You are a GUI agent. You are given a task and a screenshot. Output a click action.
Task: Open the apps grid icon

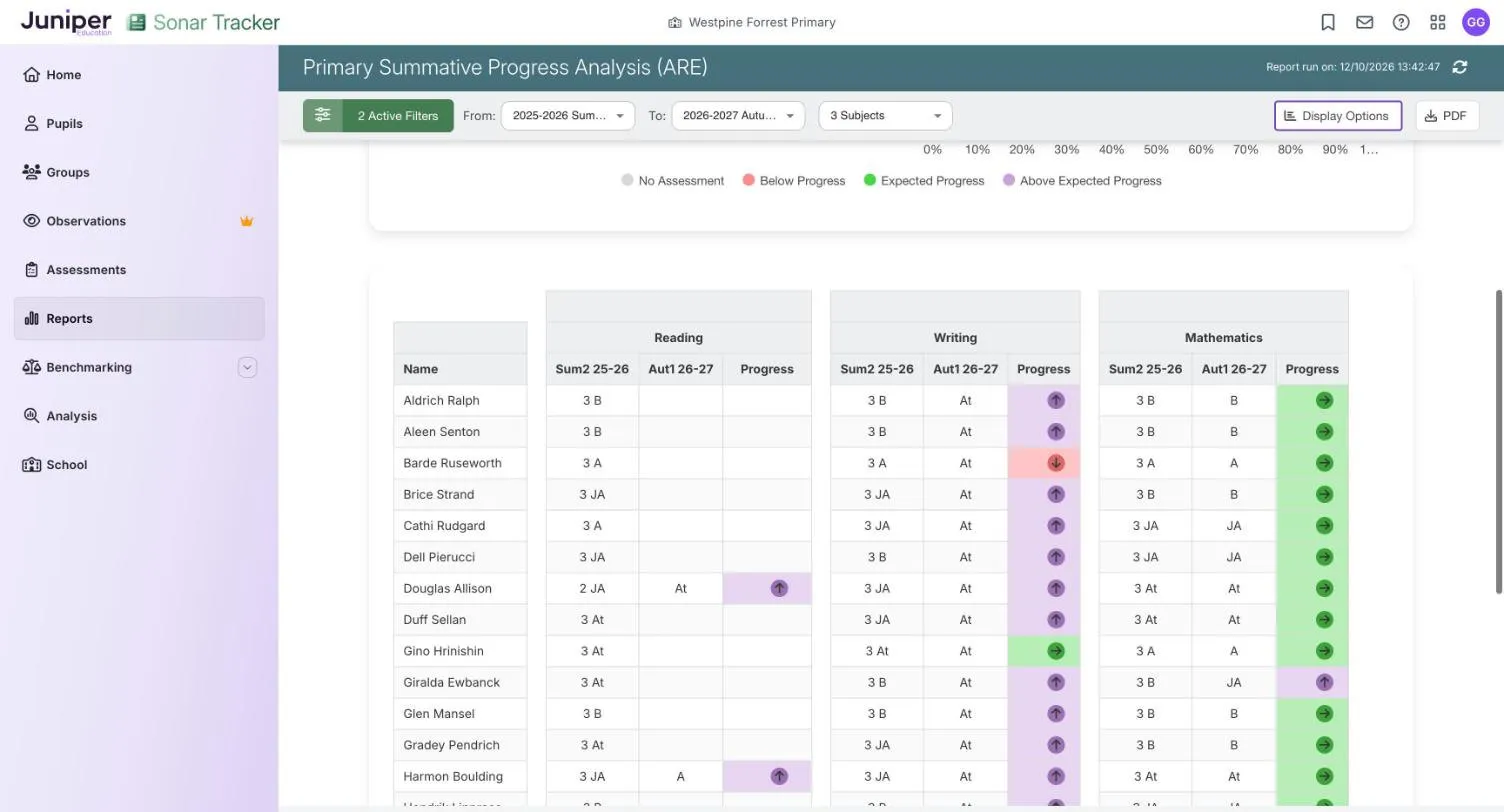click(x=1438, y=22)
